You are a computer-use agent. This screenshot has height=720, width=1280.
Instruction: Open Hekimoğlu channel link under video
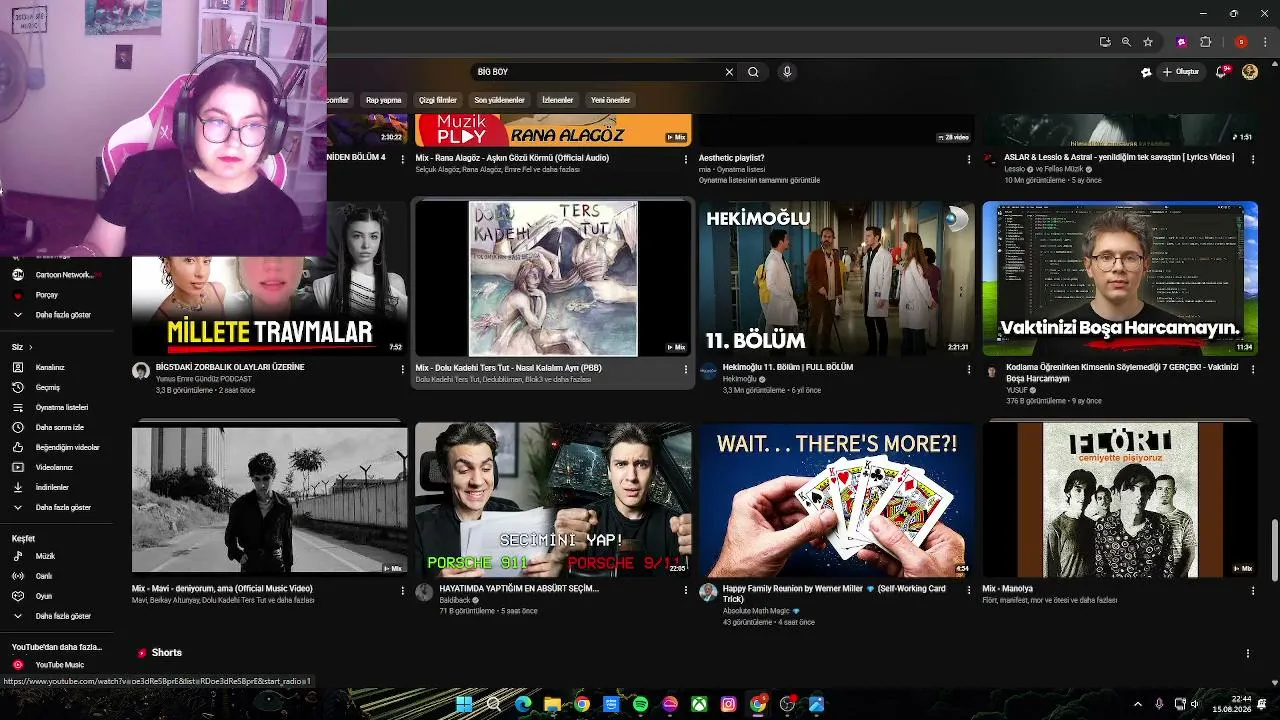coord(739,380)
